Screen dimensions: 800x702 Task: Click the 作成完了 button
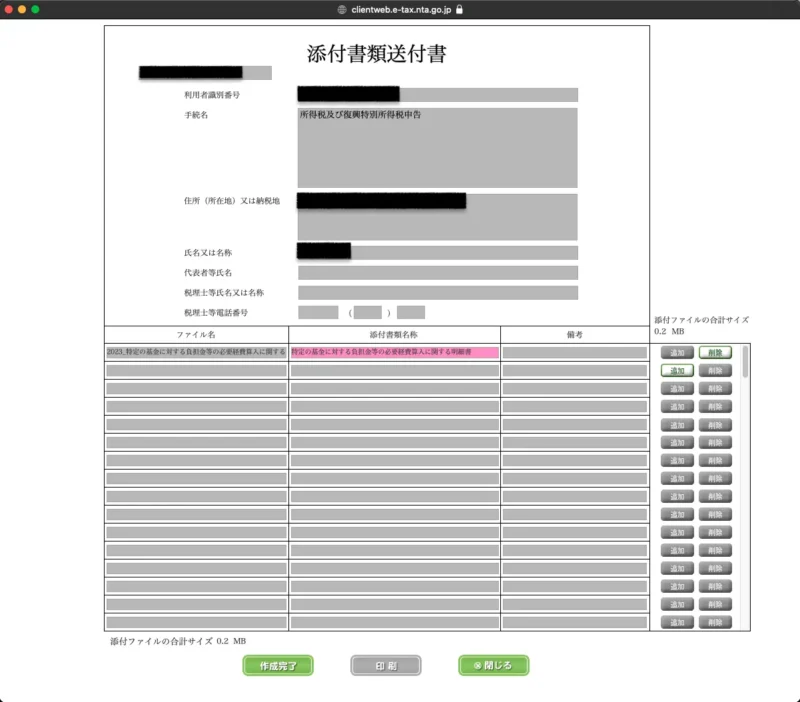tap(278, 665)
